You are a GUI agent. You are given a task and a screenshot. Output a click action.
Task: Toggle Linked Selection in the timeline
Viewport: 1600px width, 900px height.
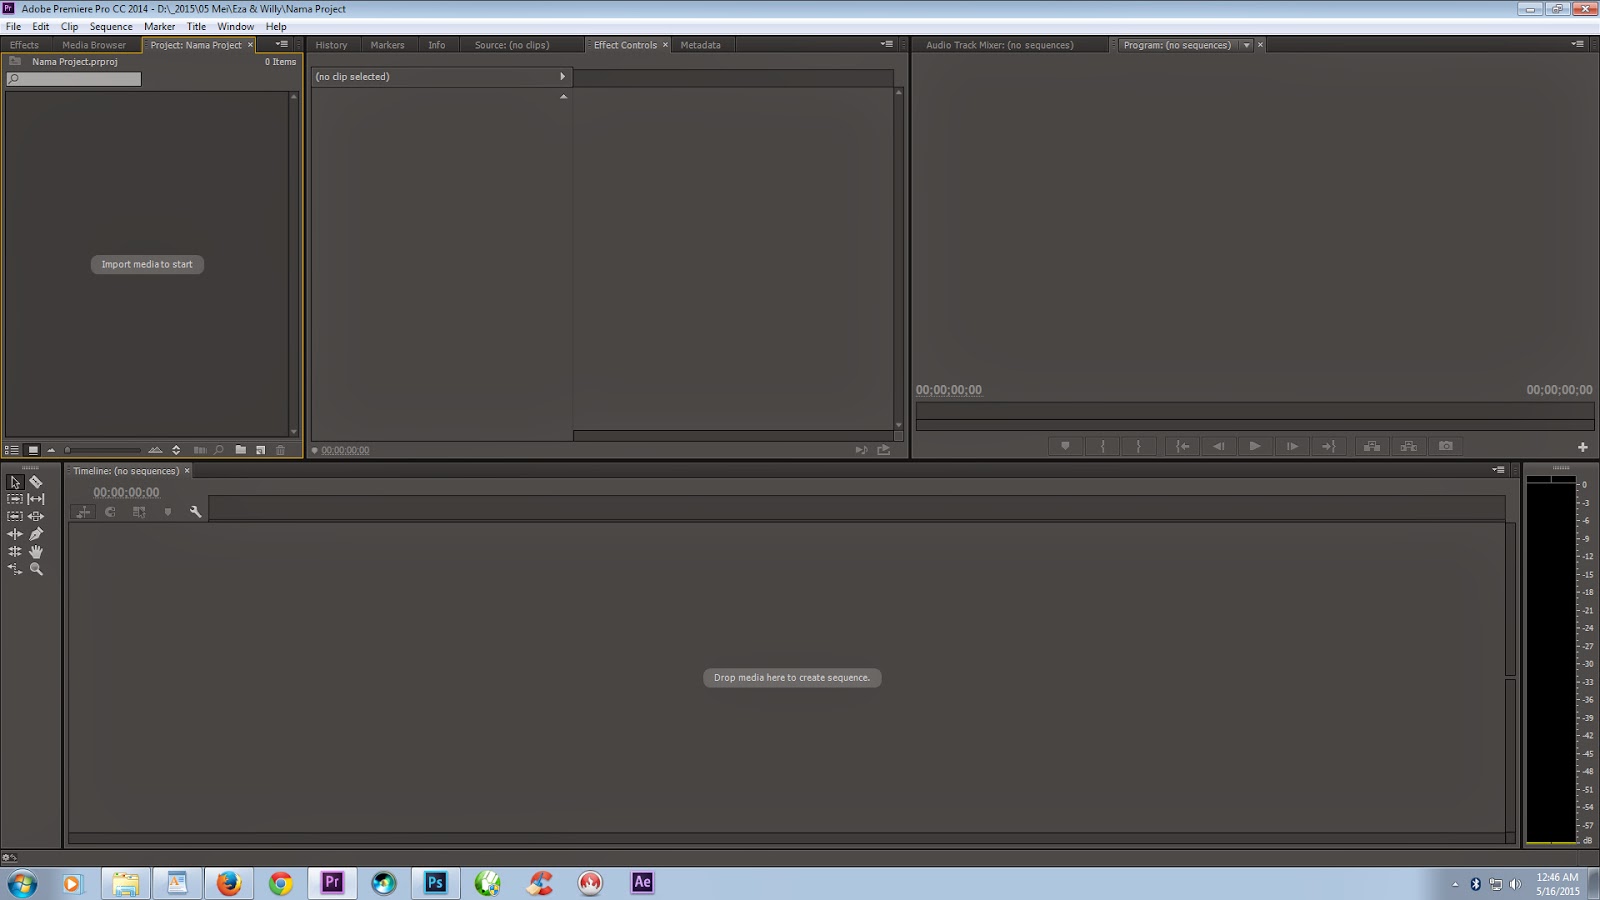(x=139, y=512)
